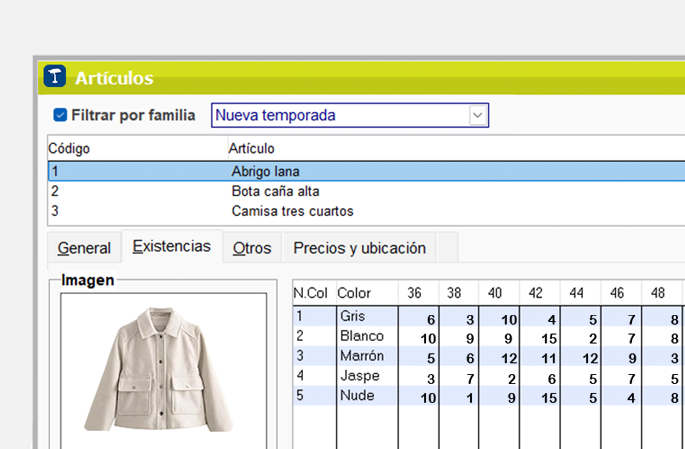
Task: Select the Existencias tab
Action: (x=171, y=247)
